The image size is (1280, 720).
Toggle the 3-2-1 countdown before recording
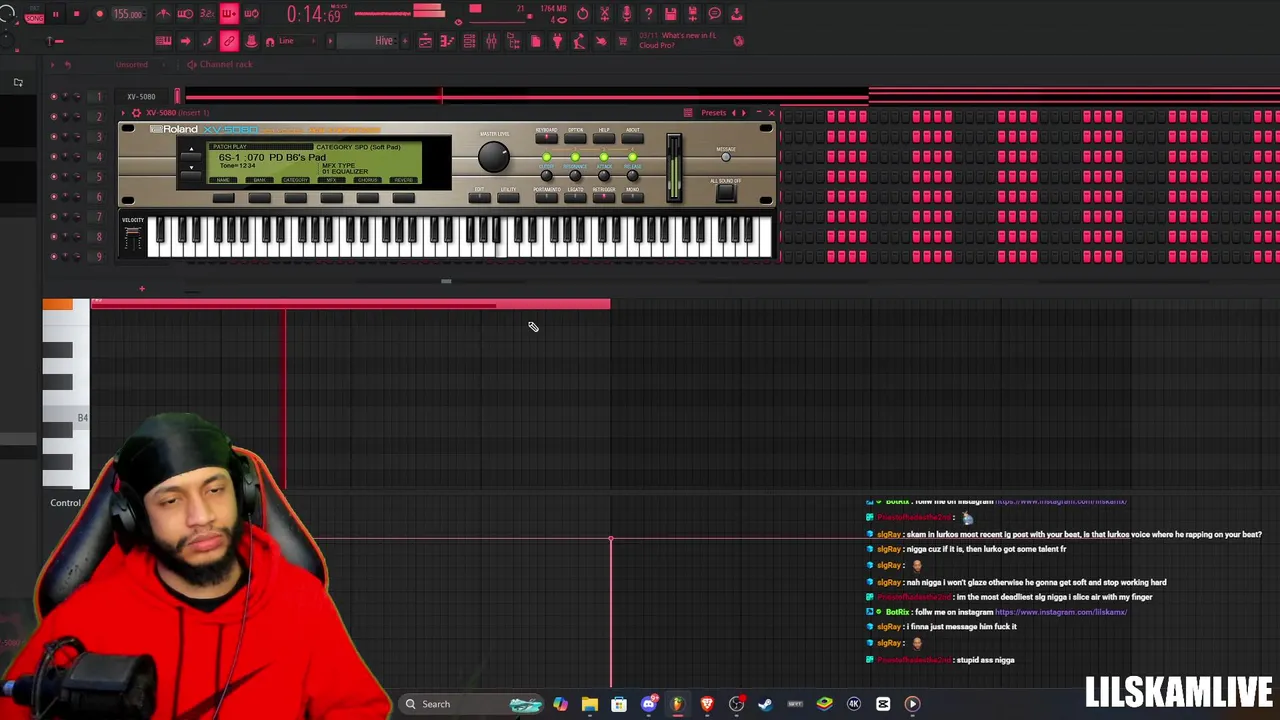pyautogui.click(x=207, y=14)
